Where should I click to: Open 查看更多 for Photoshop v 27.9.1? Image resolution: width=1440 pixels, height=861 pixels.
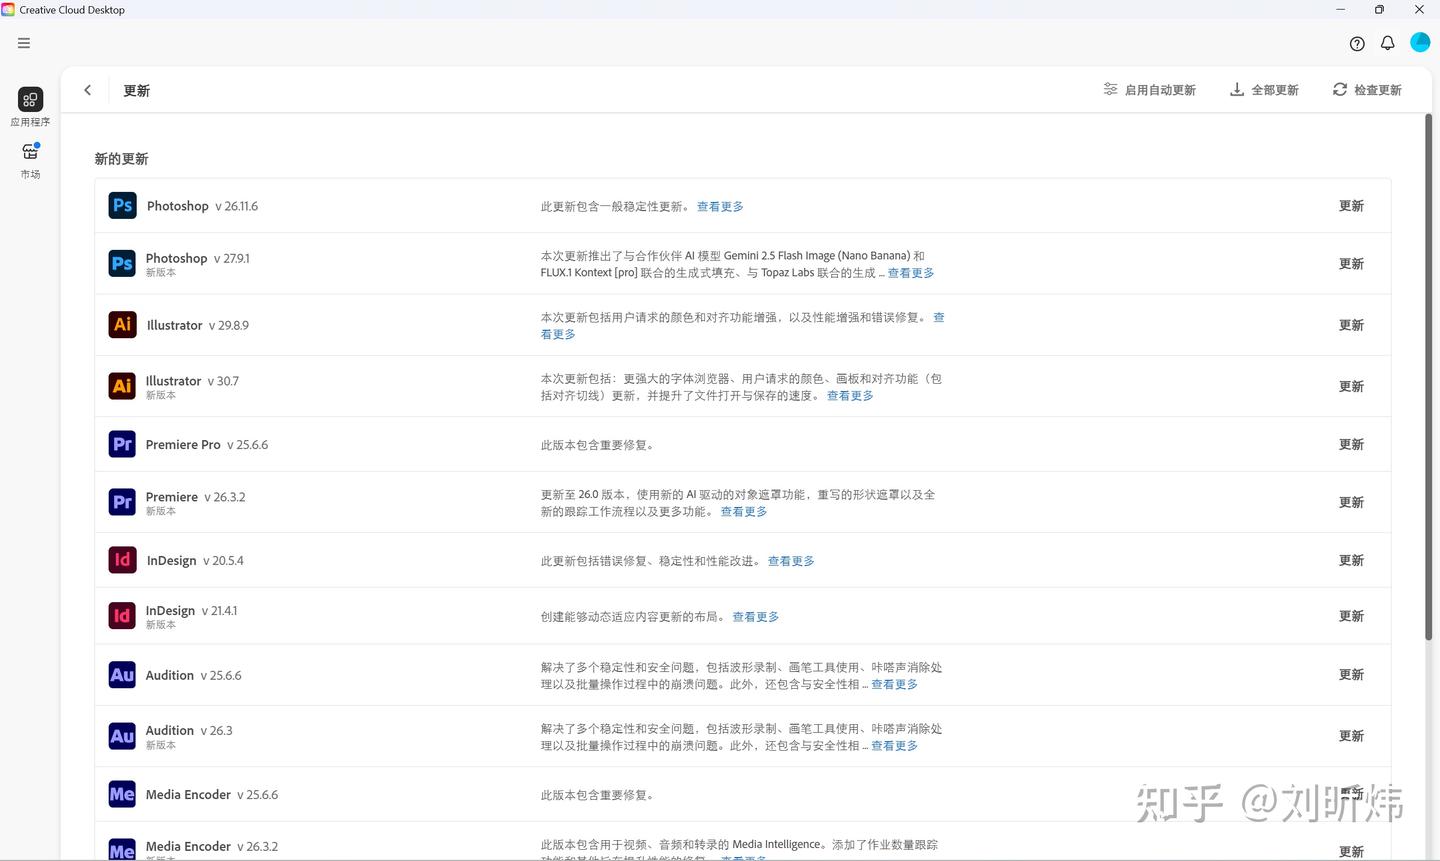tap(911, 273)
